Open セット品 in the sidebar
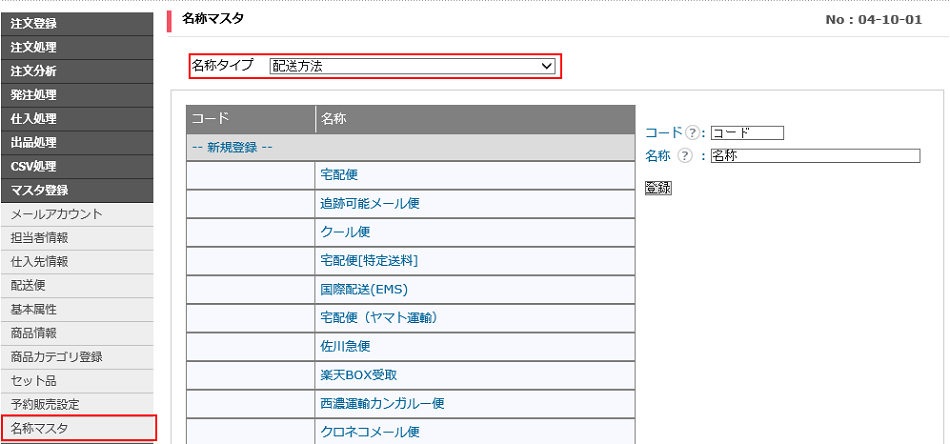Screen dimensions: 950x444 (x=76, y=381)
